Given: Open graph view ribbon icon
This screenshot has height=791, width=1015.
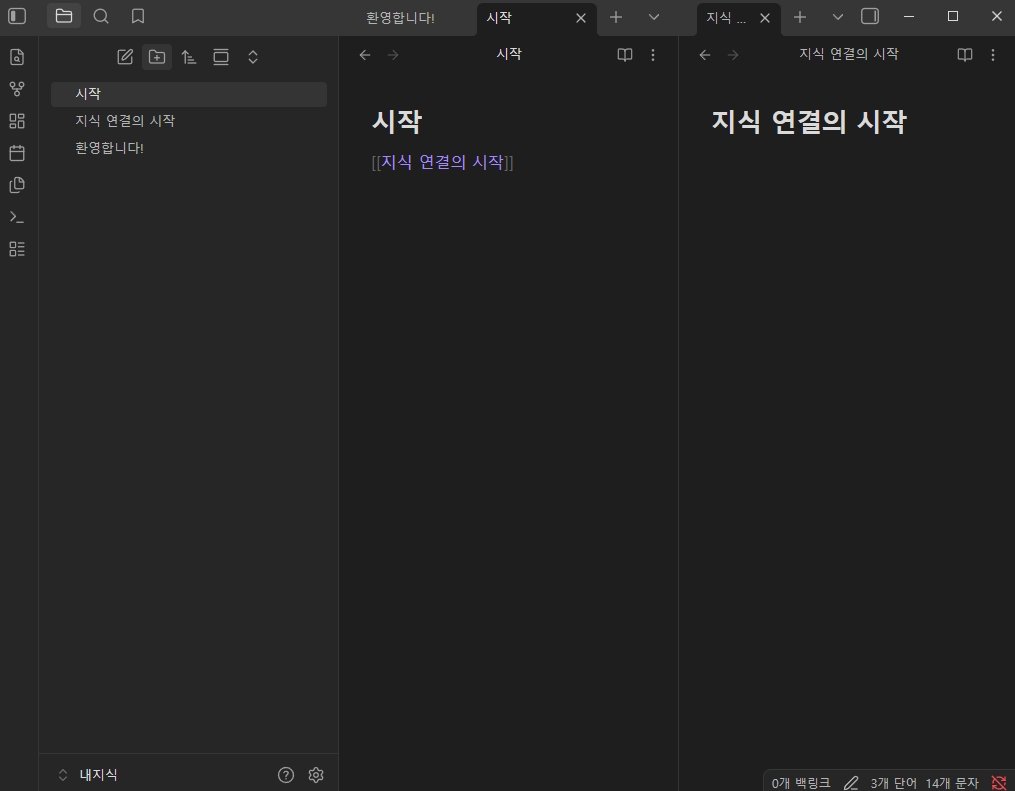Looking at the screenshot, I should click(17, 89).
